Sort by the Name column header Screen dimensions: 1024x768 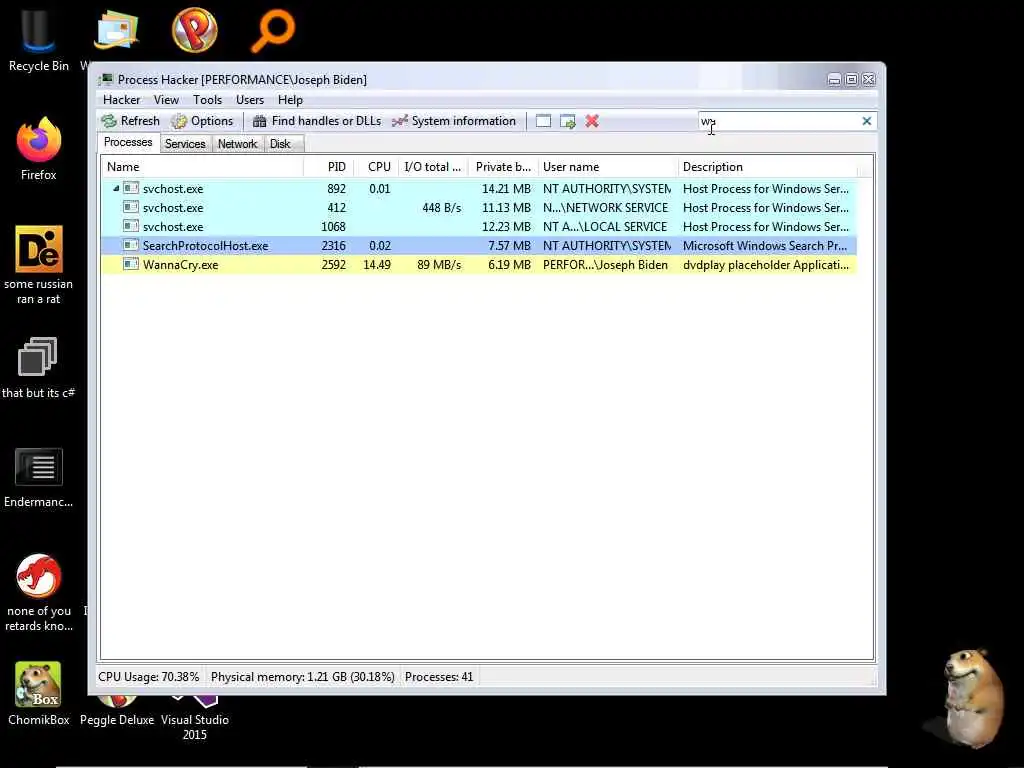coord(202,167)
